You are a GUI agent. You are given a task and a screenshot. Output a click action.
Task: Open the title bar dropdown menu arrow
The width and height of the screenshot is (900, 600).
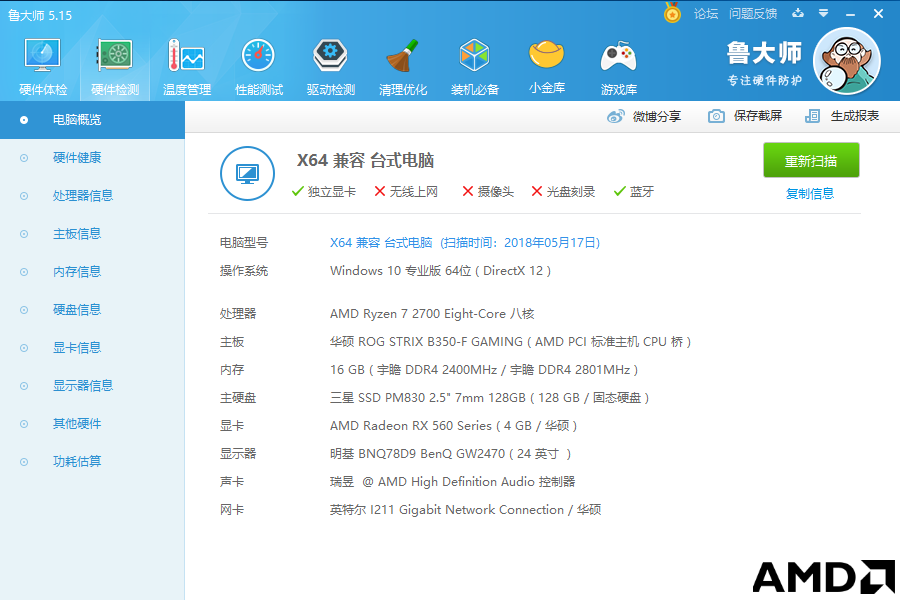click(x=824, y=13)
